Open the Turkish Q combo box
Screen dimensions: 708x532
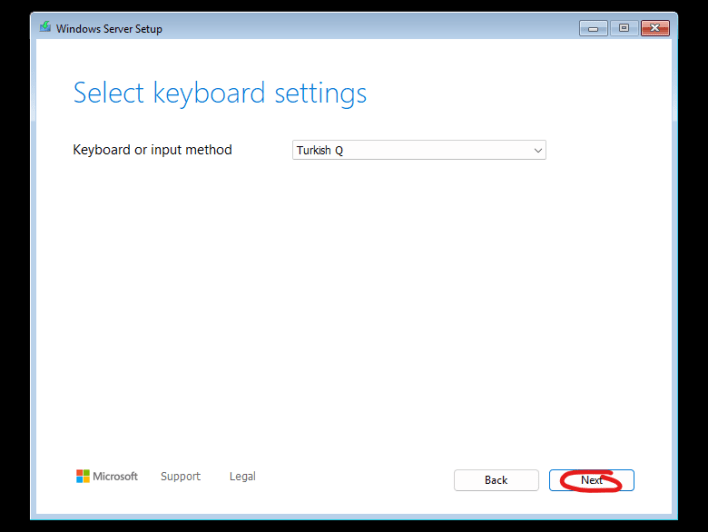point(419,150)
